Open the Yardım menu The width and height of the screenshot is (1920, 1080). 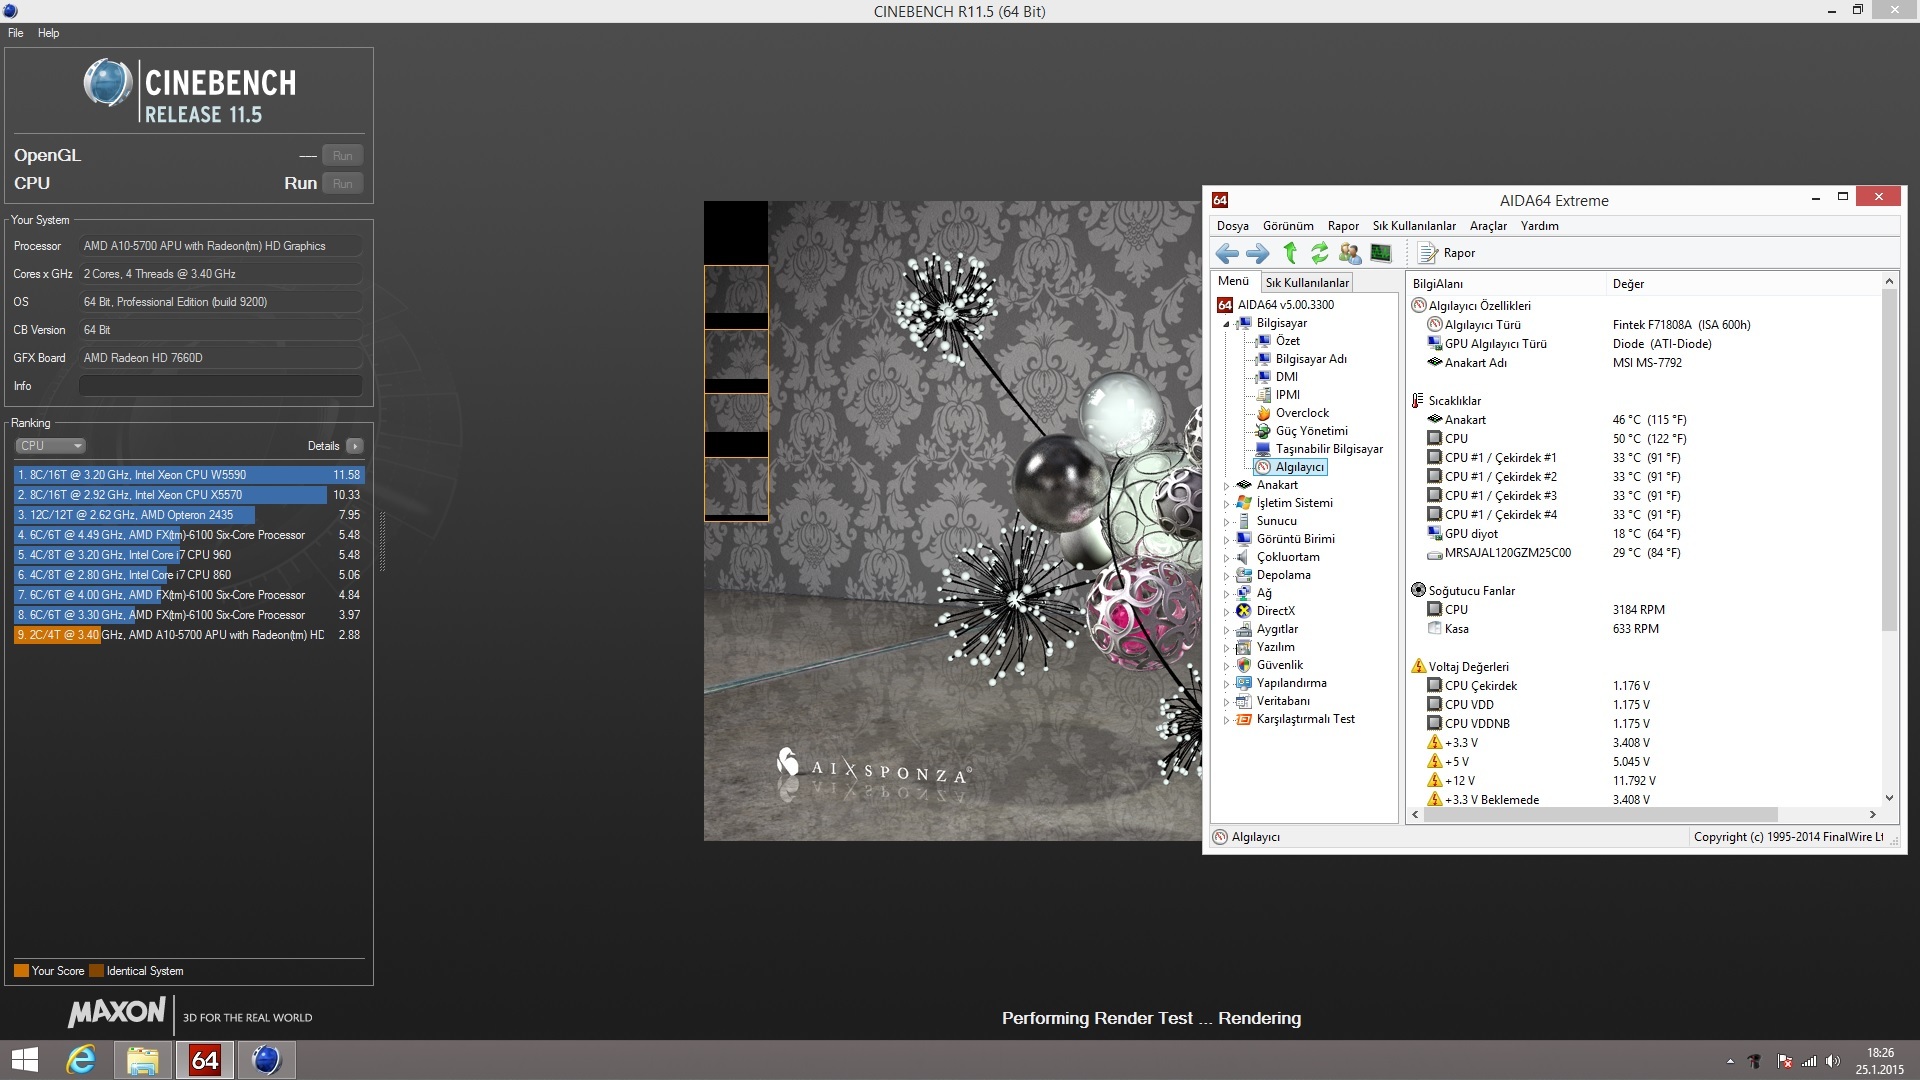(x=1540, y=226)
